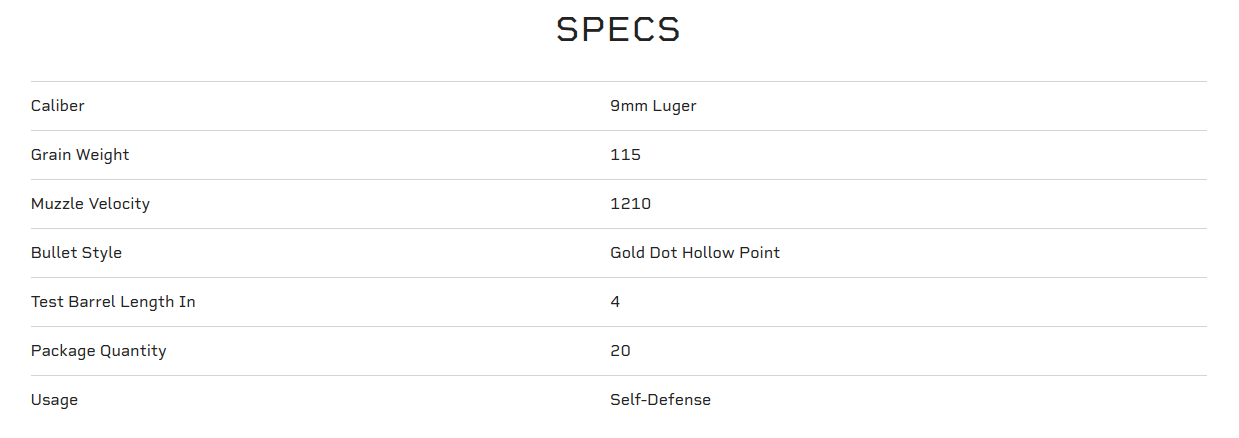1239x438 pixels.
Task: Select the Muzzle Velocity label
Action: point(90,204)
